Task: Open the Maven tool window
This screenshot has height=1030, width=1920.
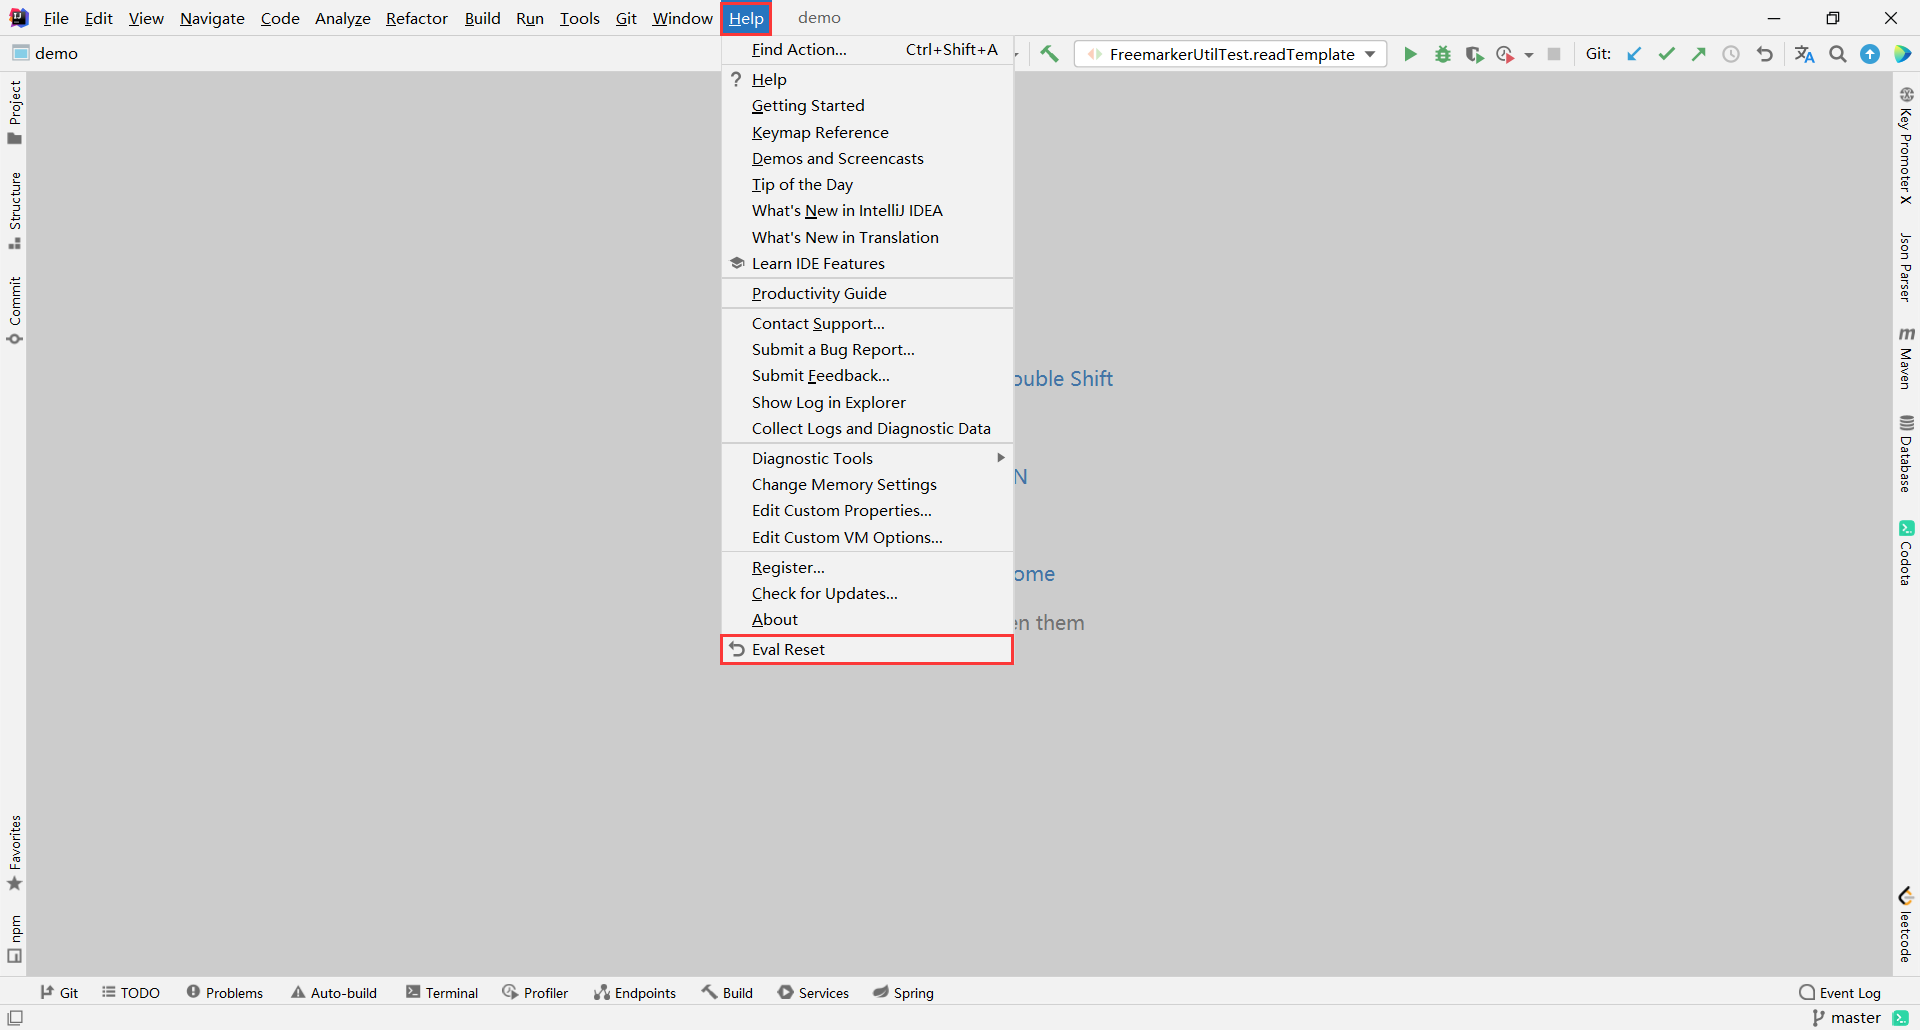Action: click(1906, 358)
